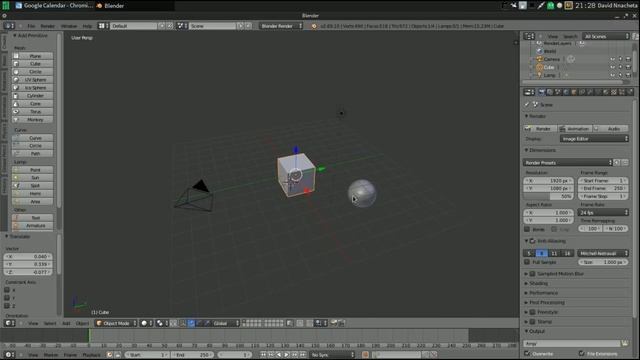The width and height of the screenshot is (640, 360).
Task: Enable the Freestyle checkbox
Action: tap(533, 312)
